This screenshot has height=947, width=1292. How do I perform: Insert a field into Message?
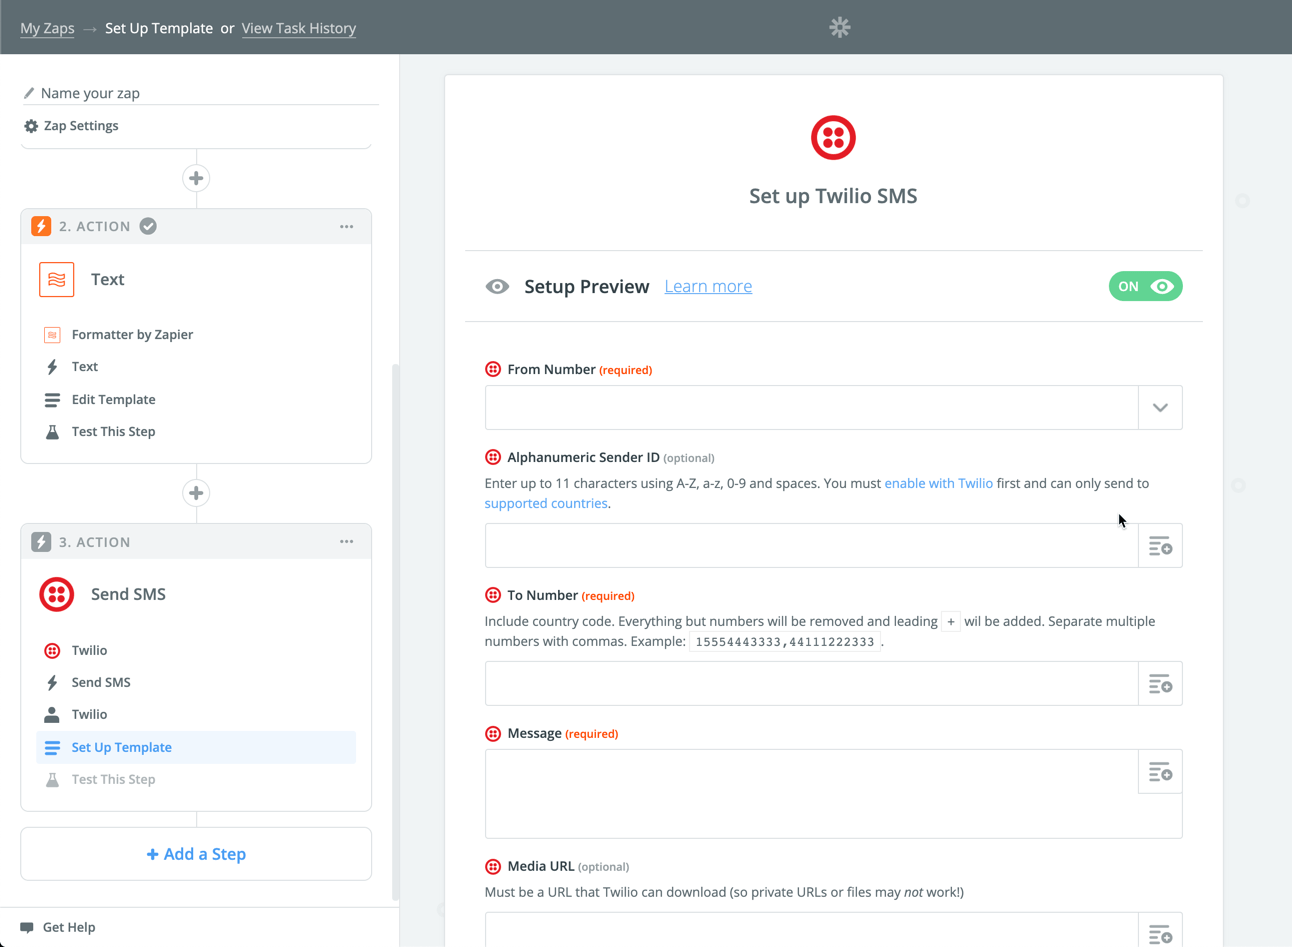point(1160,772)
